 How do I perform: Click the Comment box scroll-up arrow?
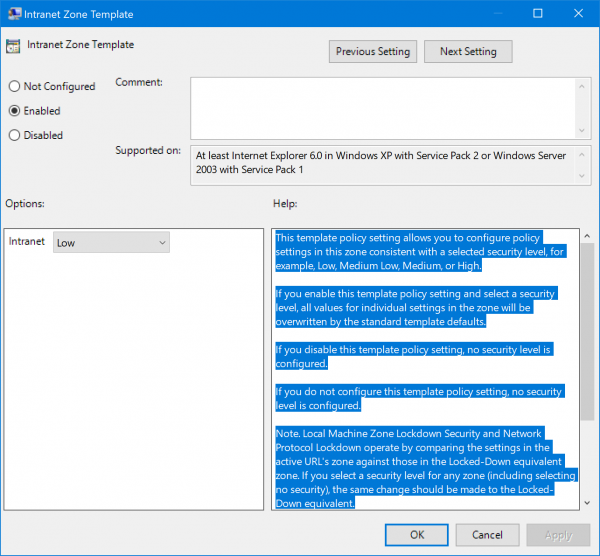click(582, 85)
